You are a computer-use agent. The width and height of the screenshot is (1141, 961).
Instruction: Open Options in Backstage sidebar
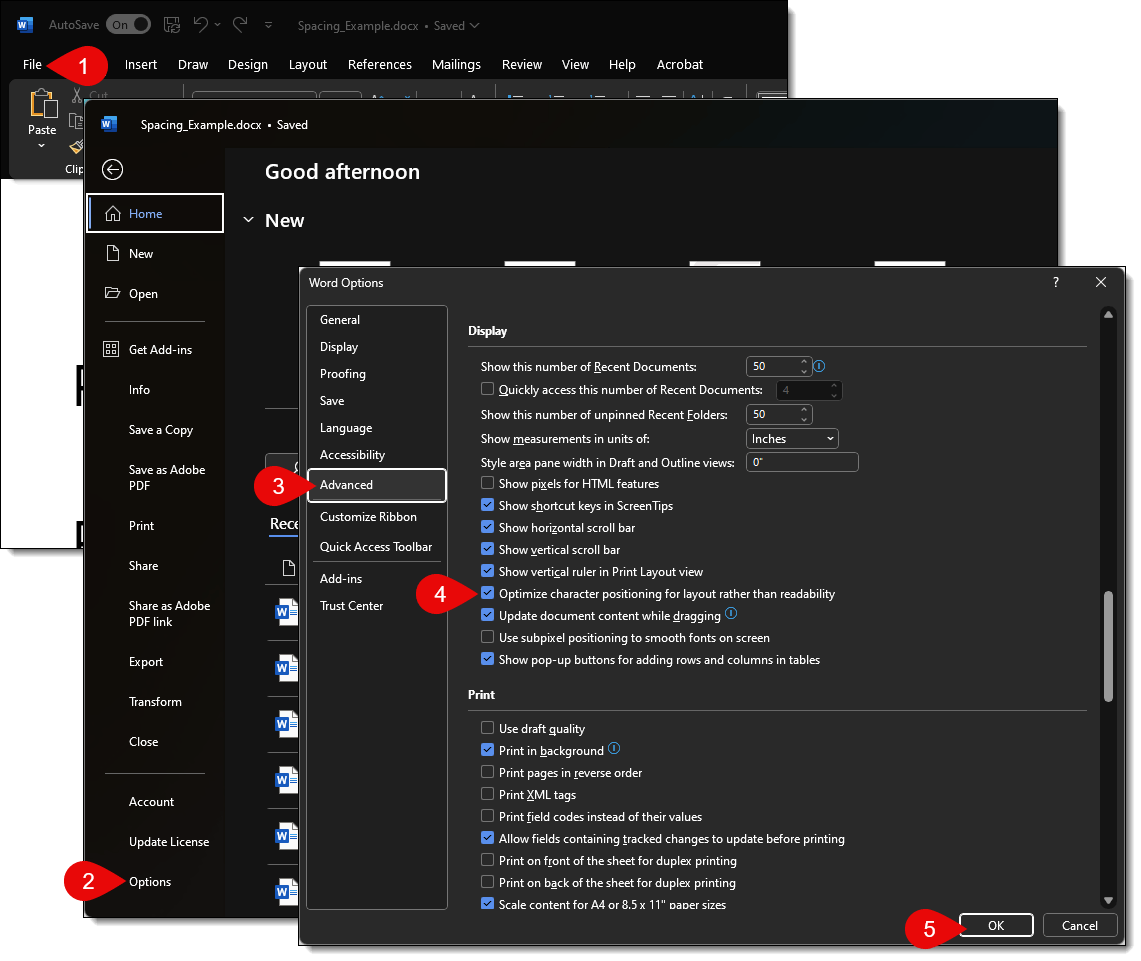(x=150, y=882)
